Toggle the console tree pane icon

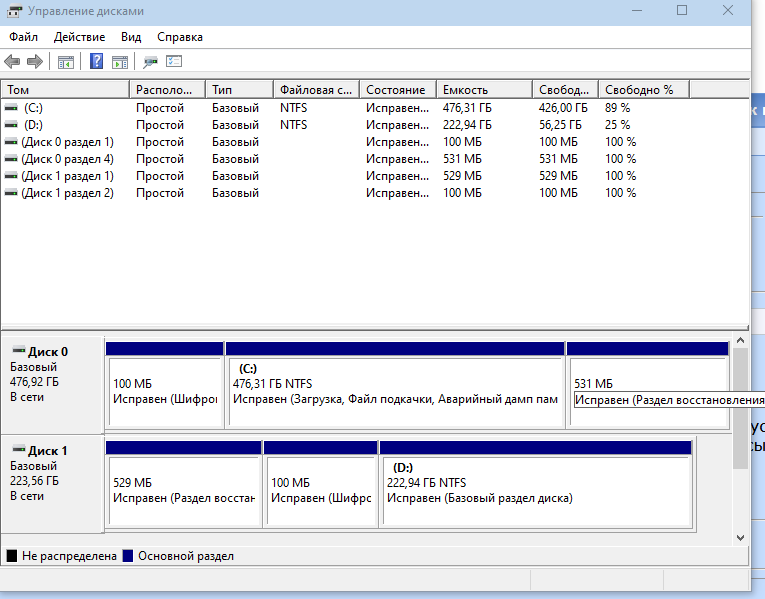click(x=66, y=62)
